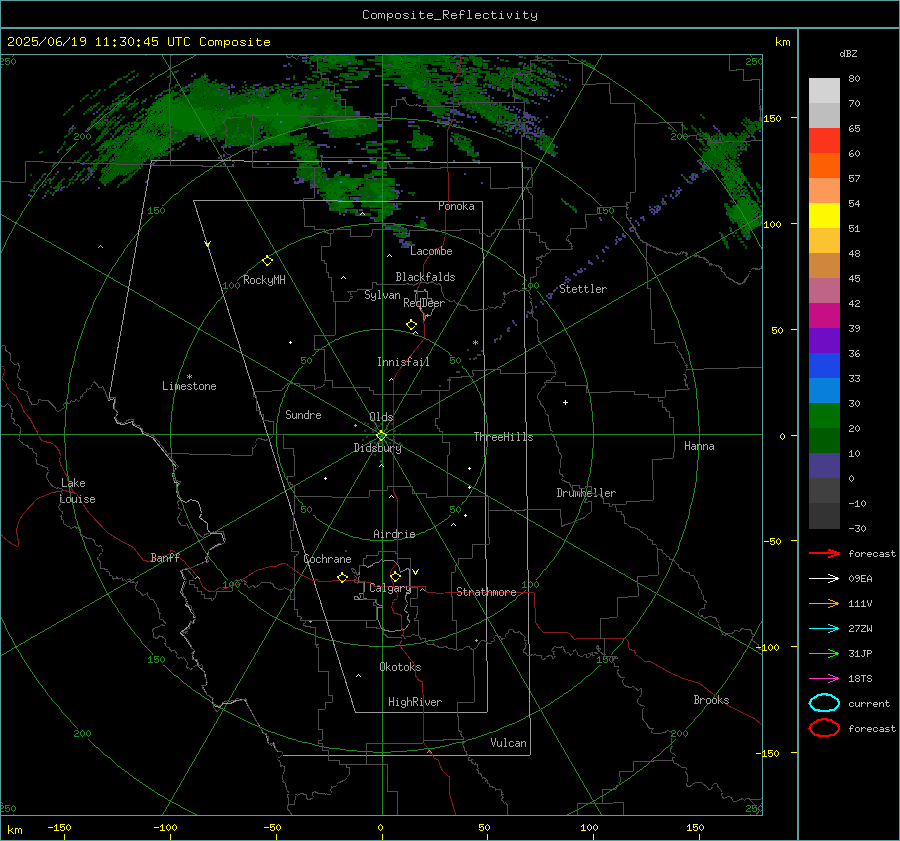Image resolution: width=900 pixels, height=841 pixels.
Task: Click the yellow diamond marker beside RockyMH
Action: 267,261
